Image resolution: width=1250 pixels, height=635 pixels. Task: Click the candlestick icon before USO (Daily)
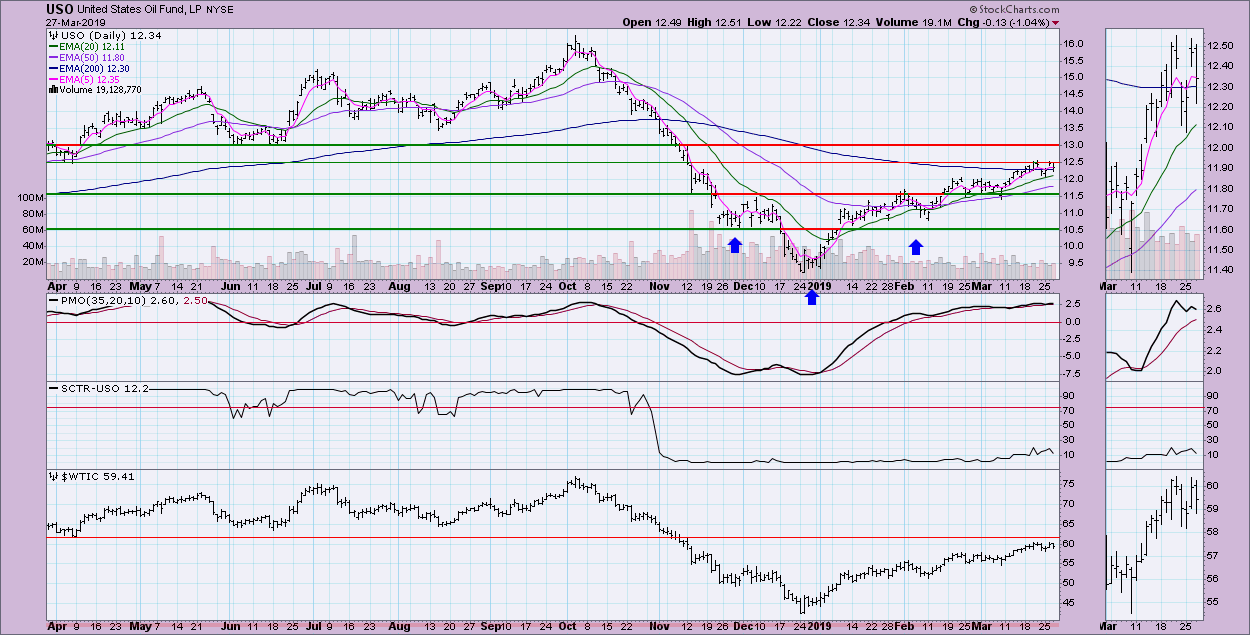(x=54, y=36)
